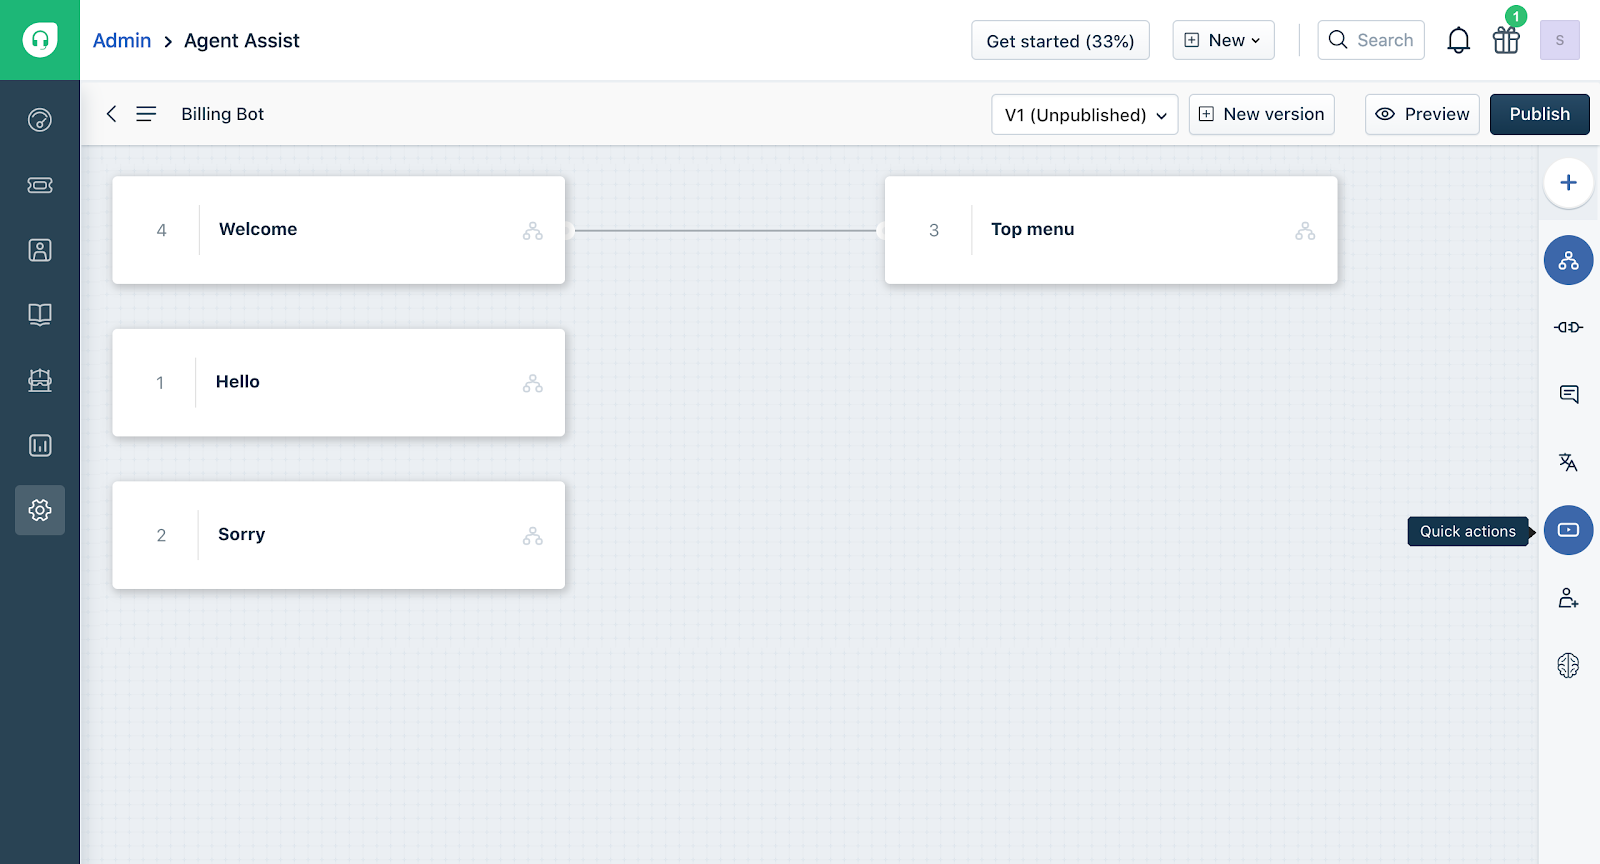Expand the V1 (Unpublished) version dropdown
1600x864 pixels.
(1084, 114)
